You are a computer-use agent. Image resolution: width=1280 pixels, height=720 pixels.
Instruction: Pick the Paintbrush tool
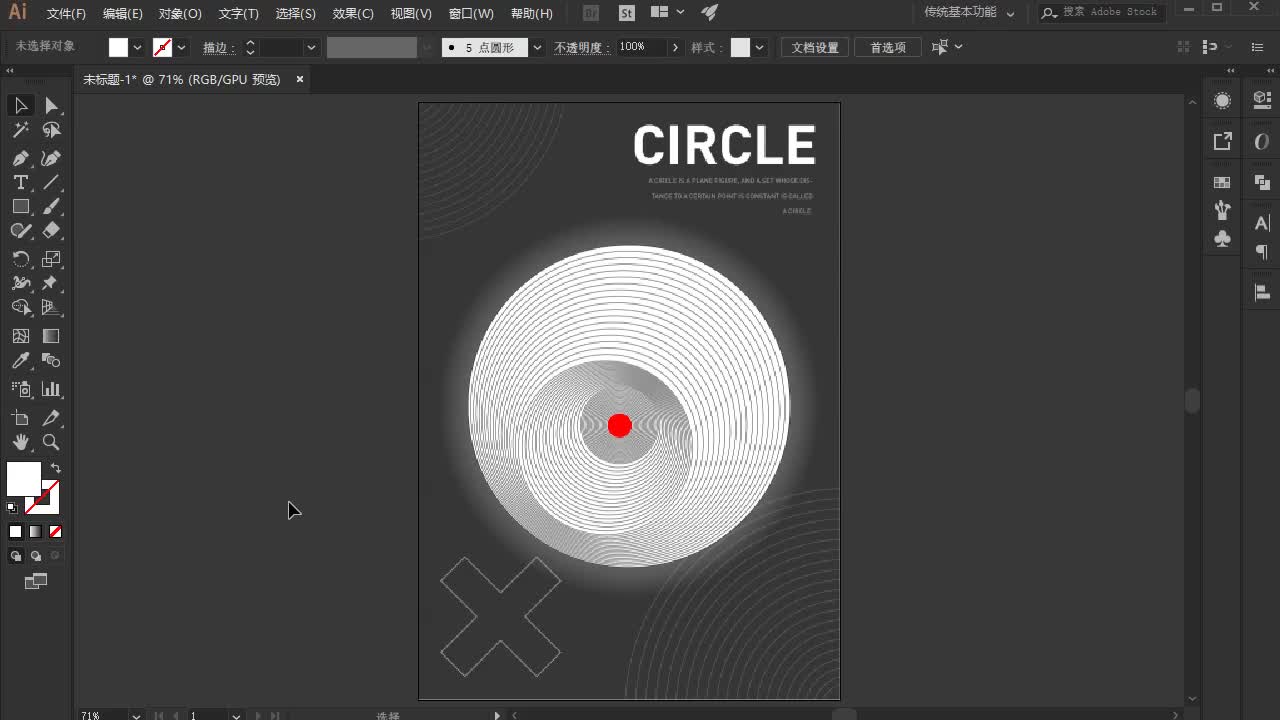click(51, 206)
